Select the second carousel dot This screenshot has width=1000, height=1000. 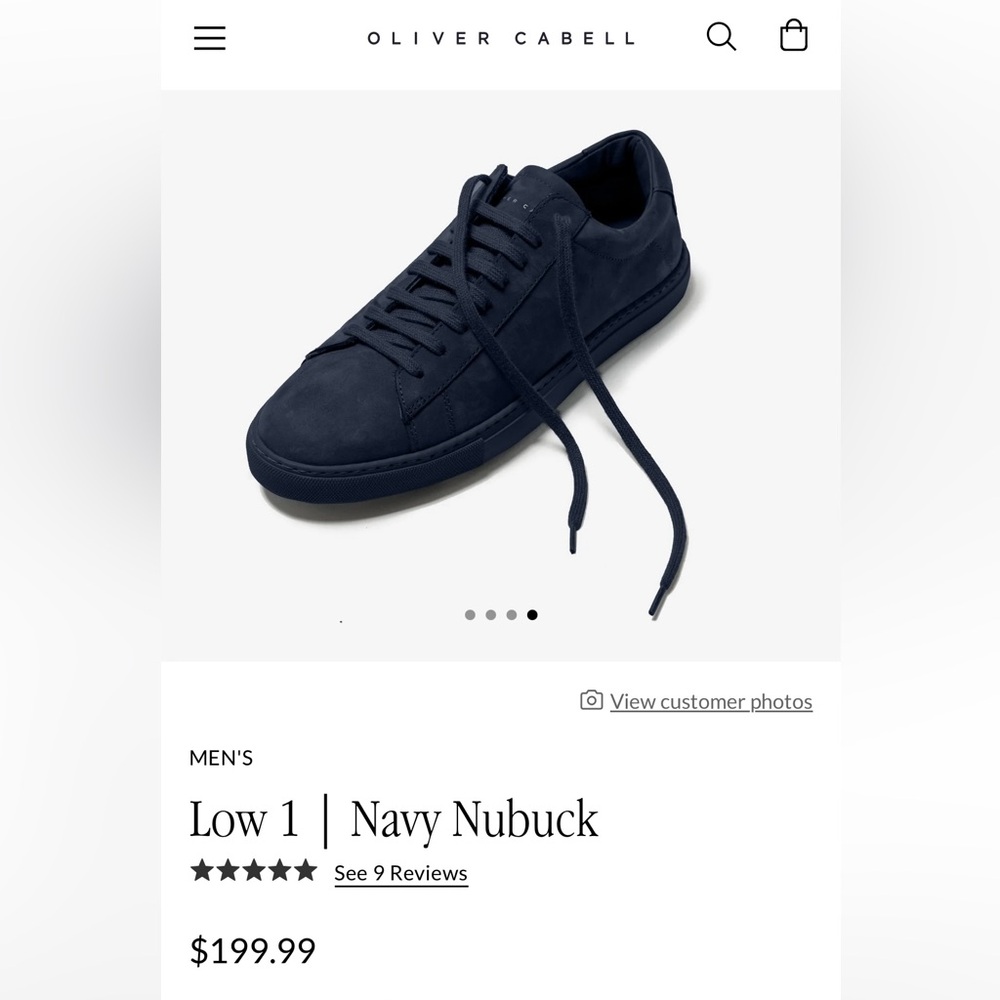point(491,614)
